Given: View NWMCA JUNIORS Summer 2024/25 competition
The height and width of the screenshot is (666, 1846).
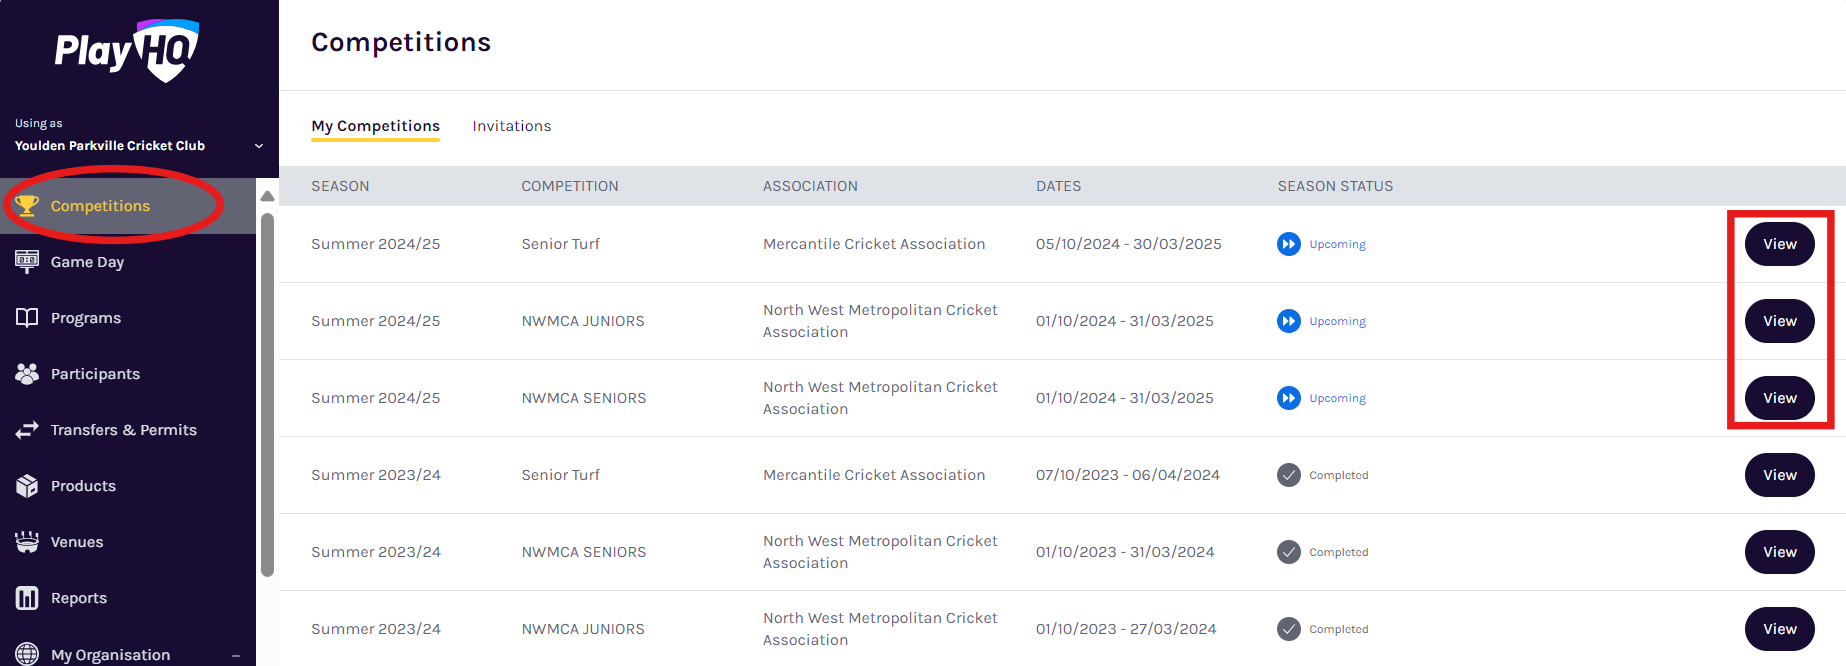Looking at the screenshot, I should [1779, 321].
